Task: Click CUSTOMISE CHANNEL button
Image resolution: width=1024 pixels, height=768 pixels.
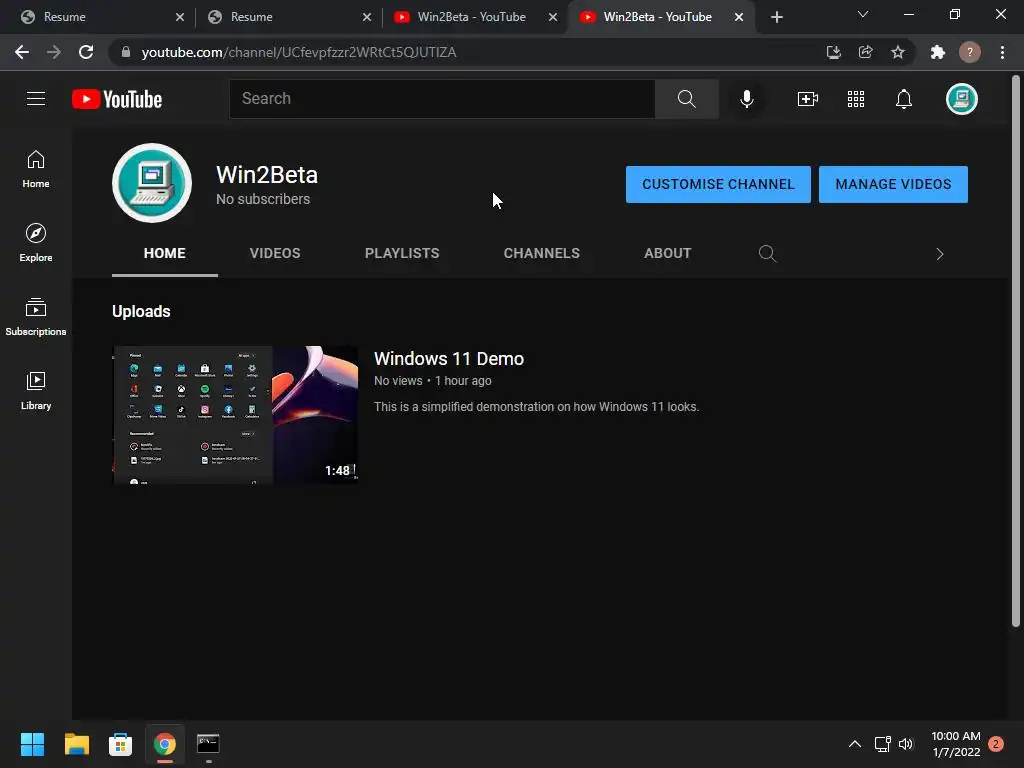Action: pyautogui.click(x=718, y=184)
